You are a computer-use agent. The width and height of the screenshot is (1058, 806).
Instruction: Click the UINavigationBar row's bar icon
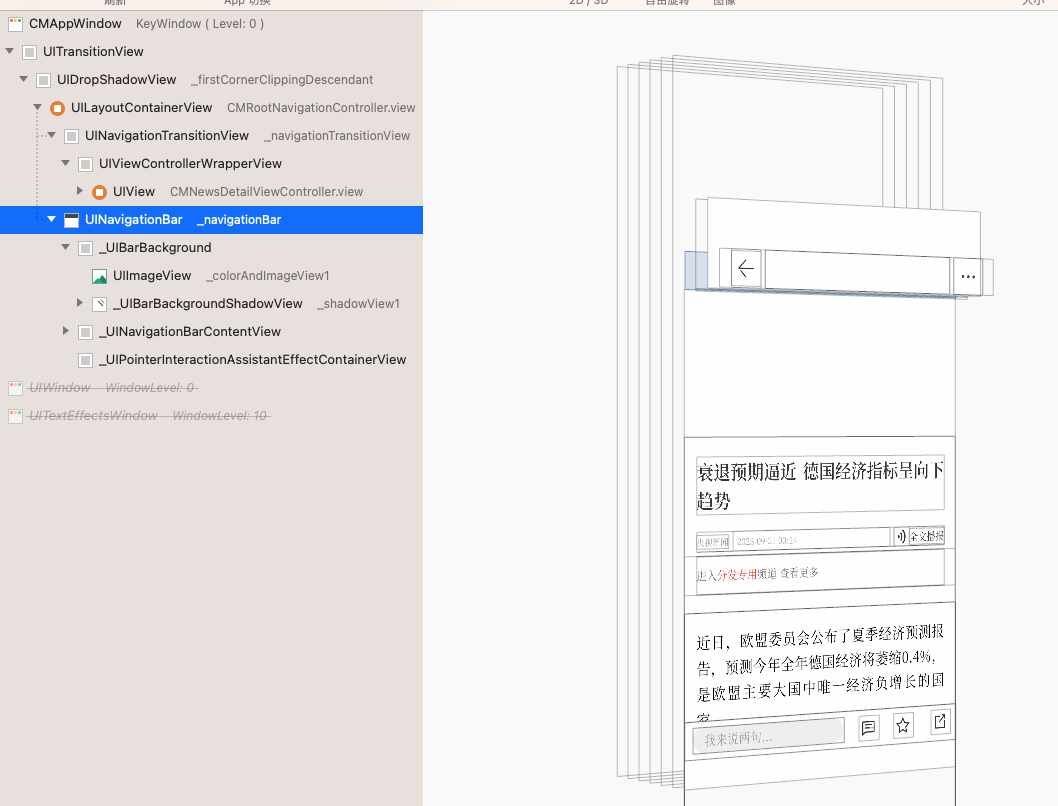tap(72, 220)
